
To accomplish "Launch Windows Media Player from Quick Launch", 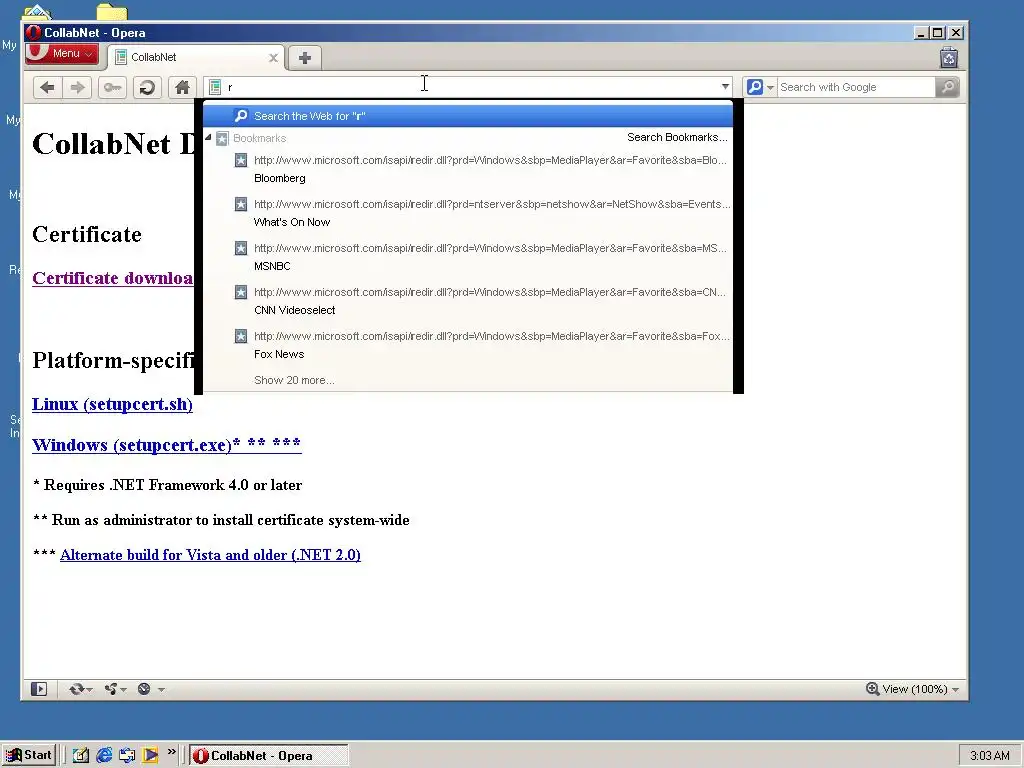I will [150, 756].
